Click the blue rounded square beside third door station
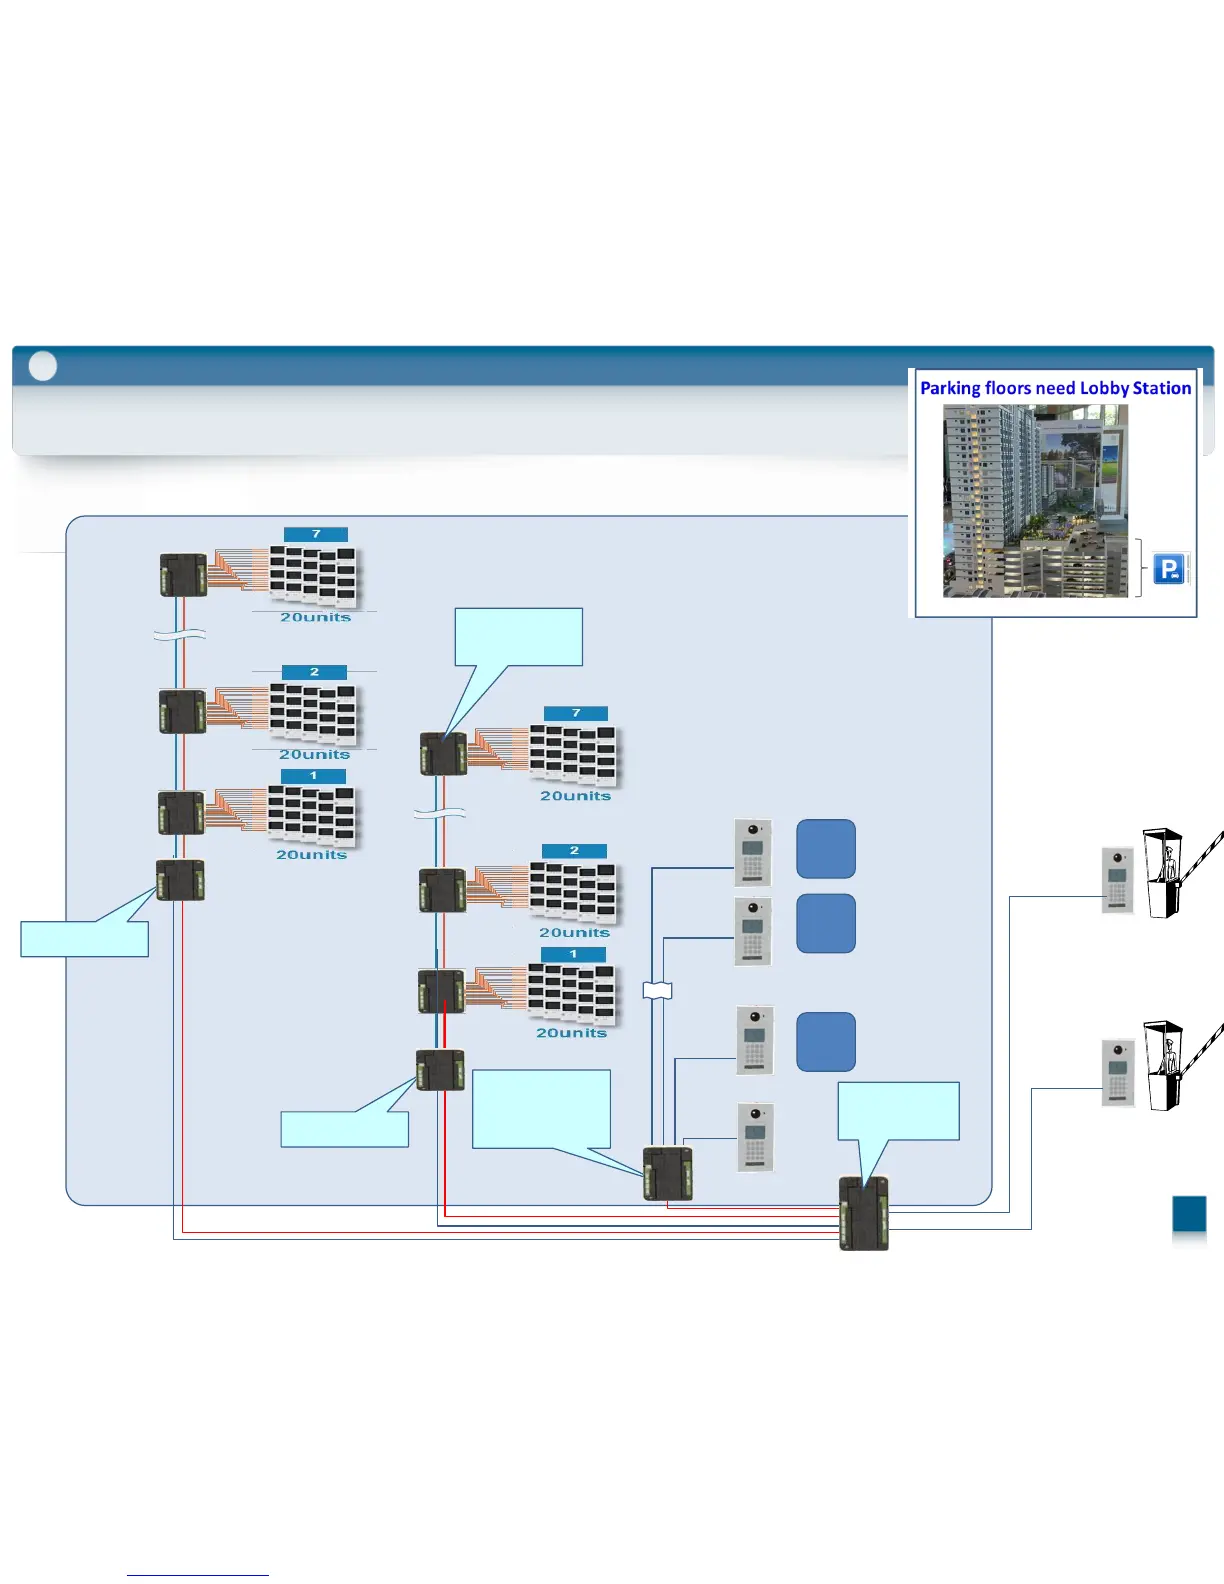 [x=826, y=1041]
